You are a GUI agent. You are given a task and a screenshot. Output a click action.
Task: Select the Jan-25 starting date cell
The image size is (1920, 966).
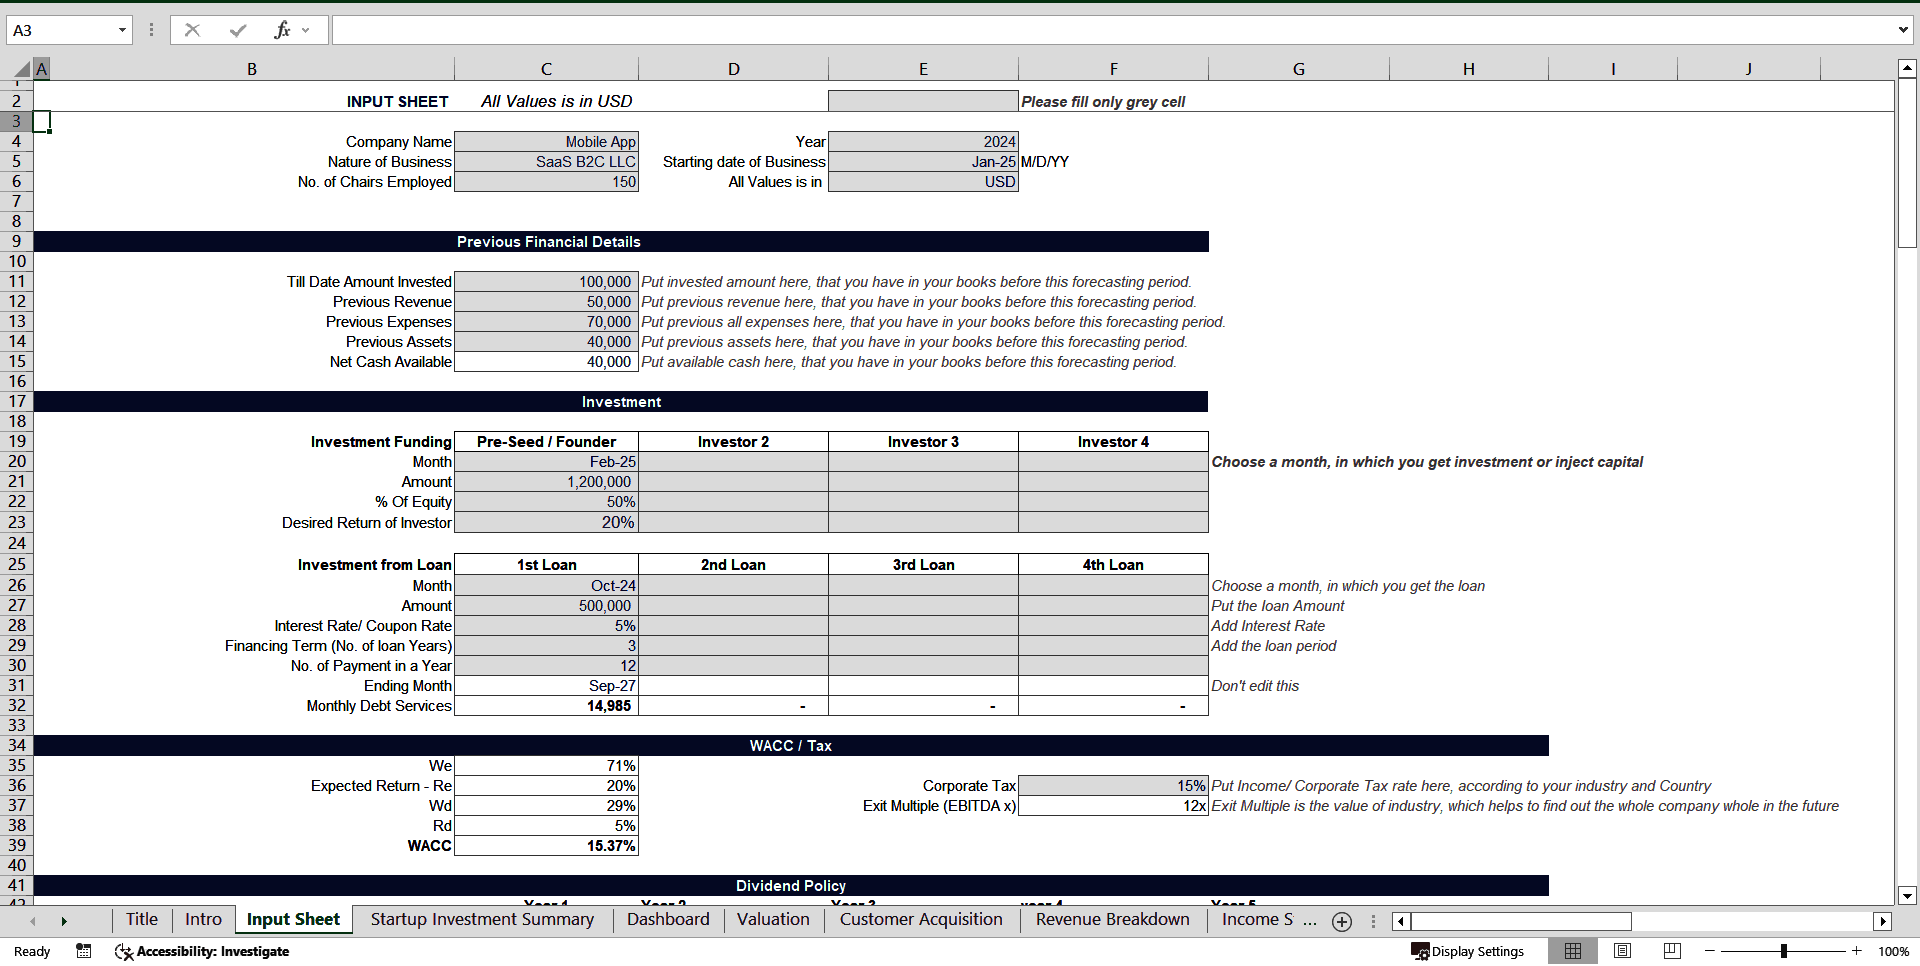(923, 161)
